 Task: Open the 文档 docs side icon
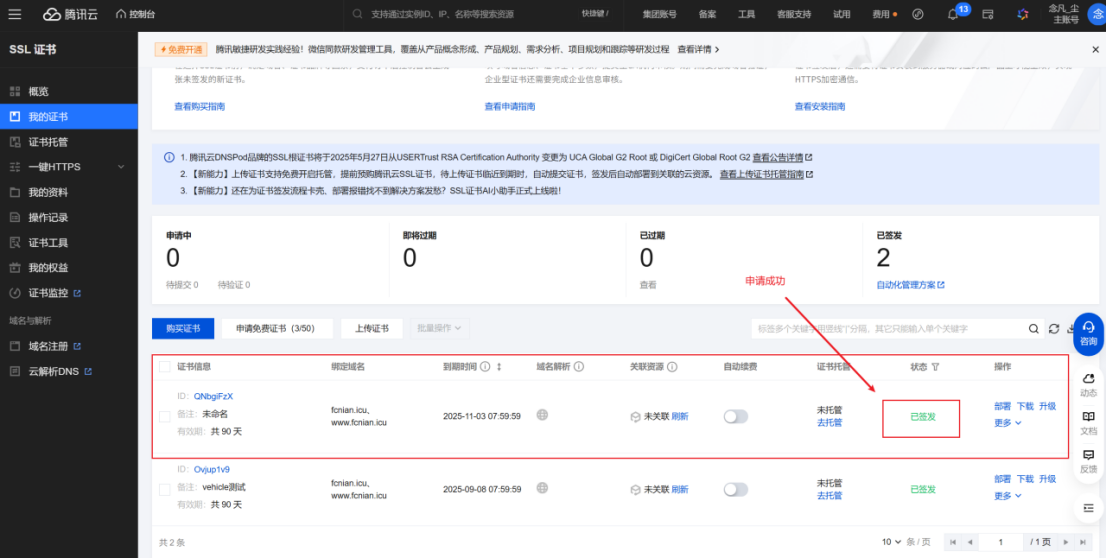pyautogui.click(x=1089, y=423)
